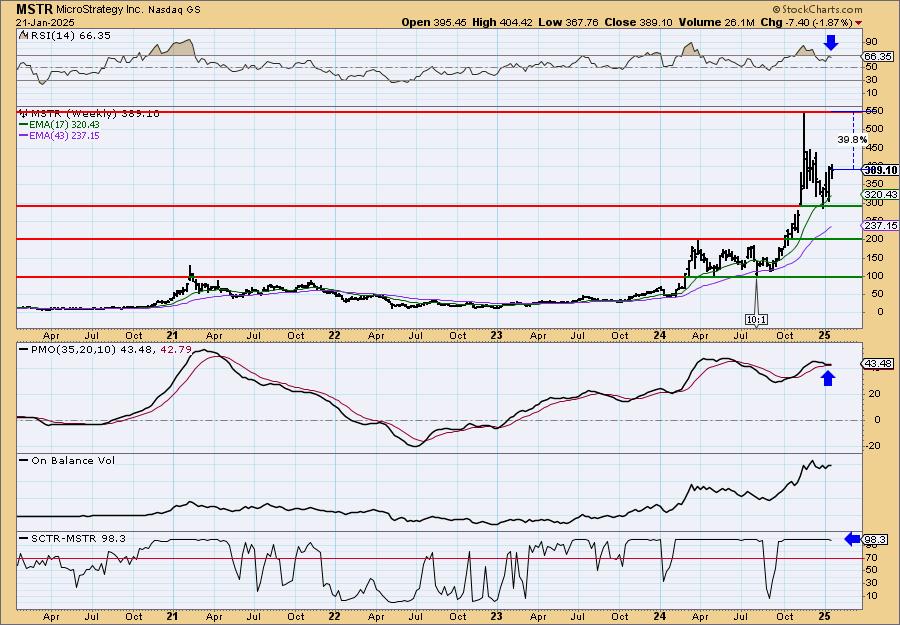The height and width of the screenshot is (625, 900).
Task: Click the small price-bar icon before MSTR (Weekly)
Action: click(24, 113)
